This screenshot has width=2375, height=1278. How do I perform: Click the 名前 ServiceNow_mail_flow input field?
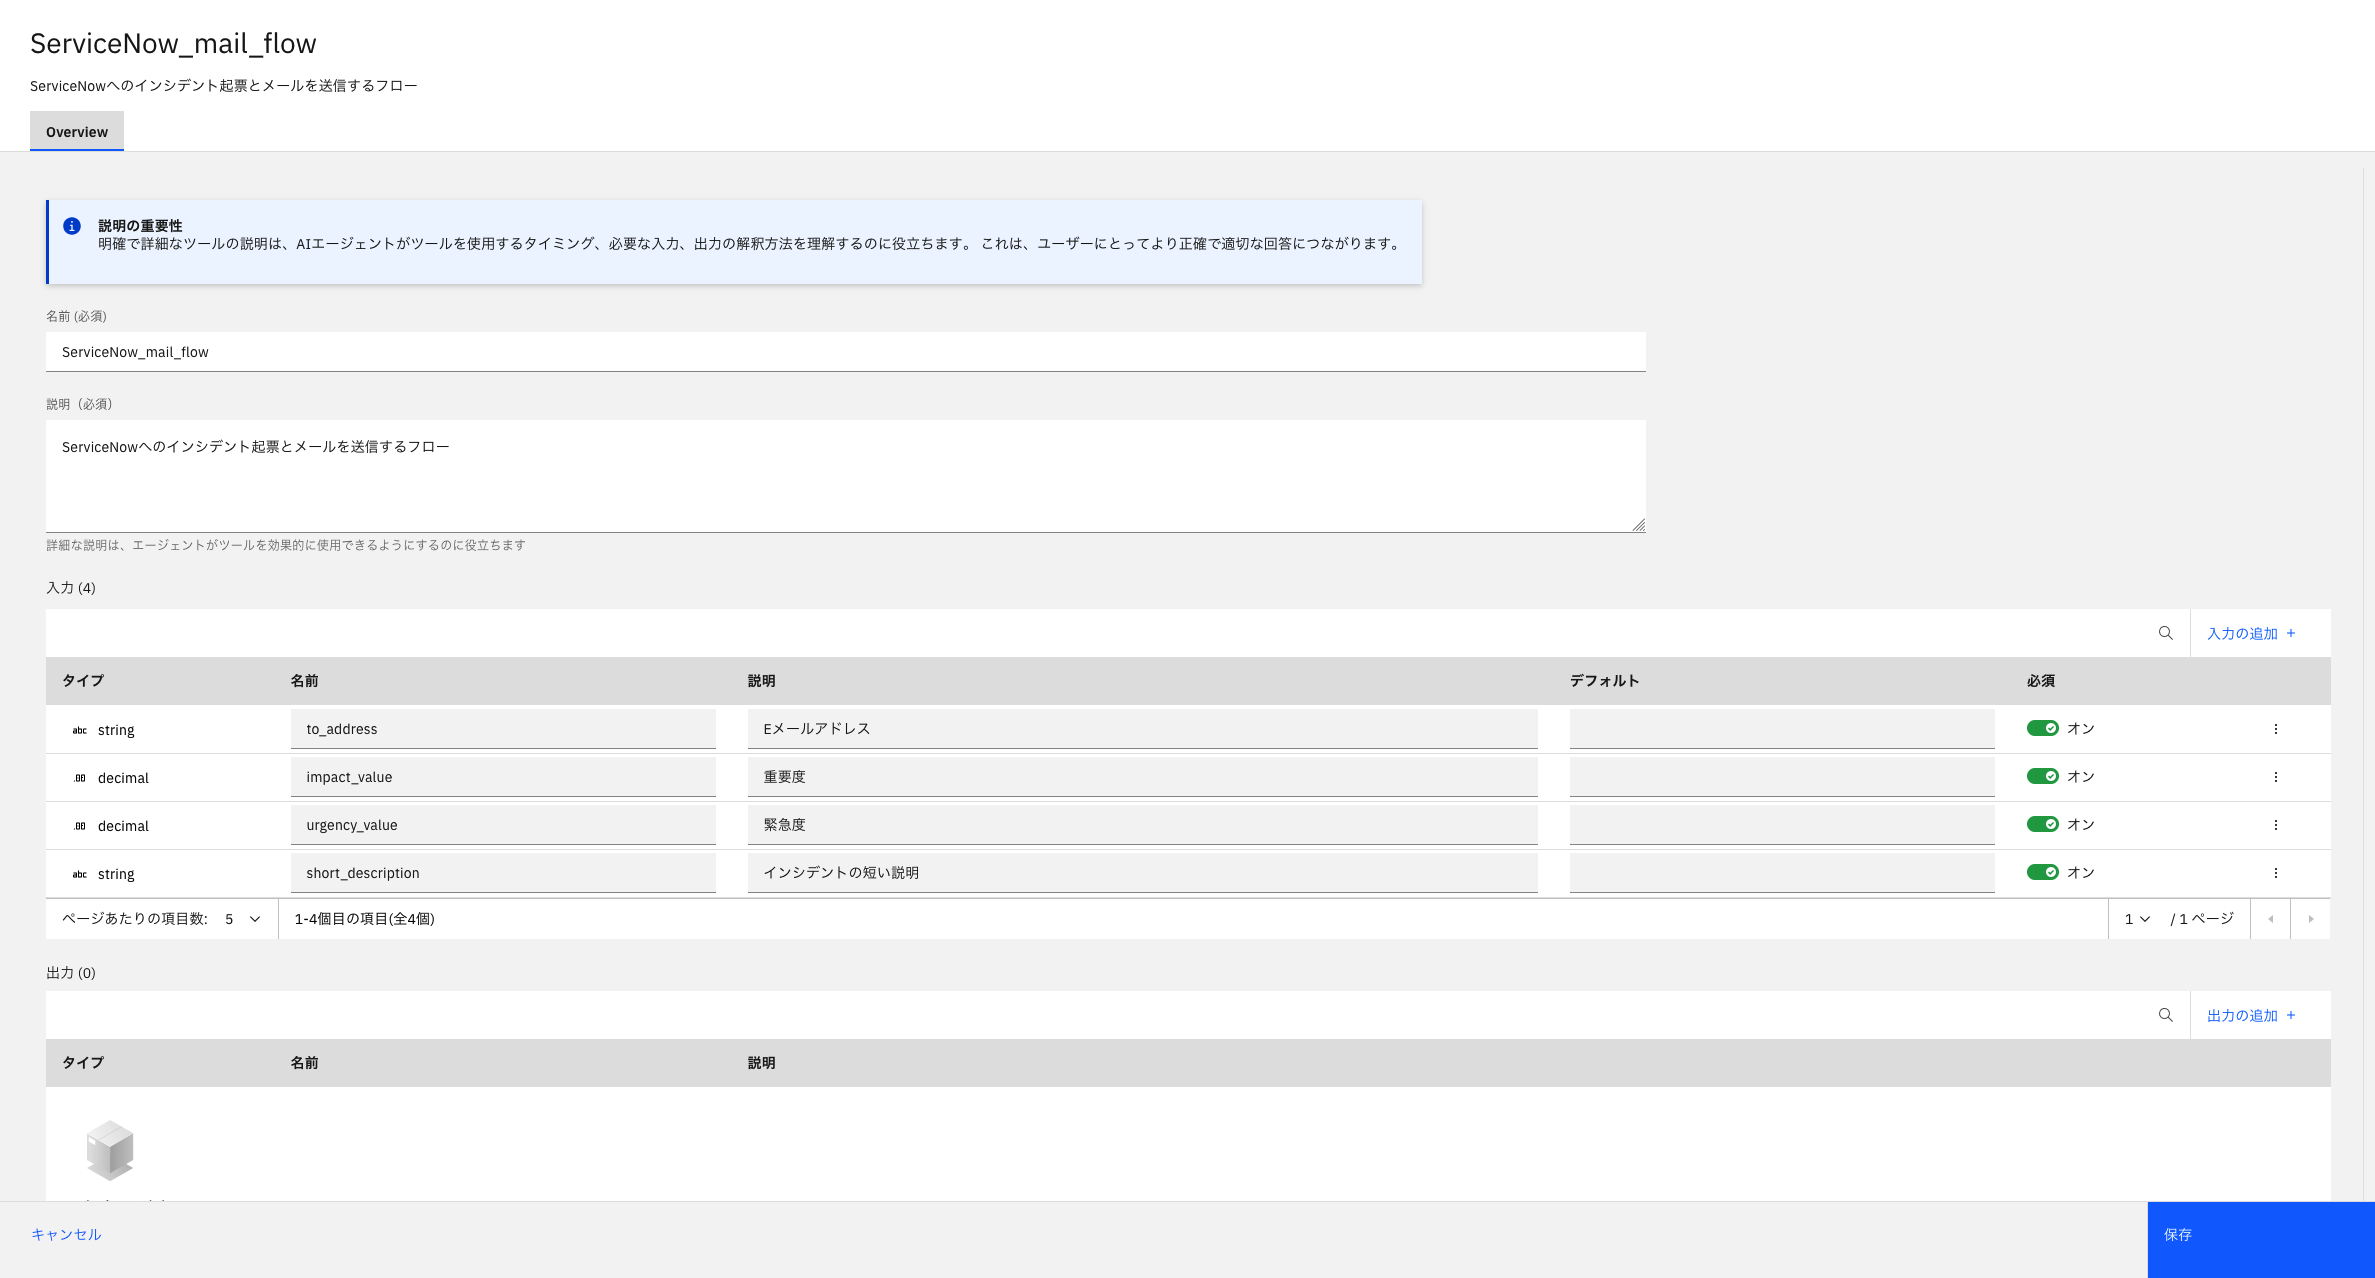[845, 352]
